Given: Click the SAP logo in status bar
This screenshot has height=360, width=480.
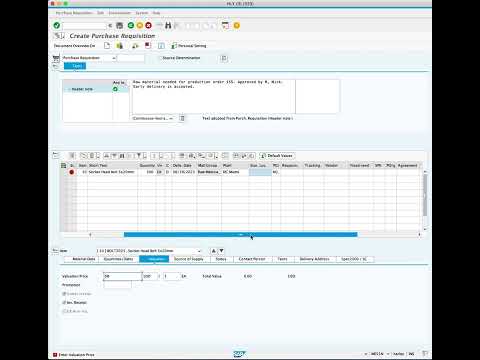Looking at the screenshot, I should pyautogui.click(x=239, y=354).
